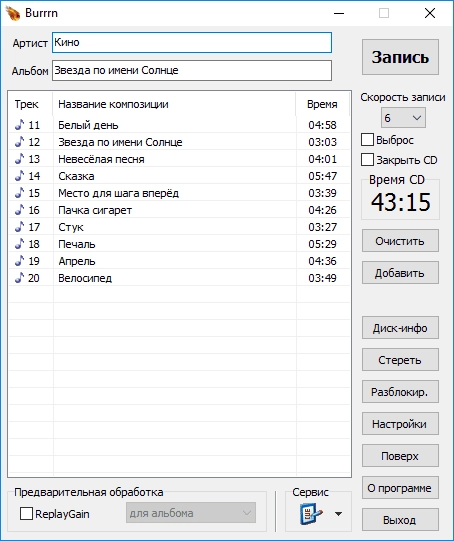Click the Разблокир. unlock button

400,392
